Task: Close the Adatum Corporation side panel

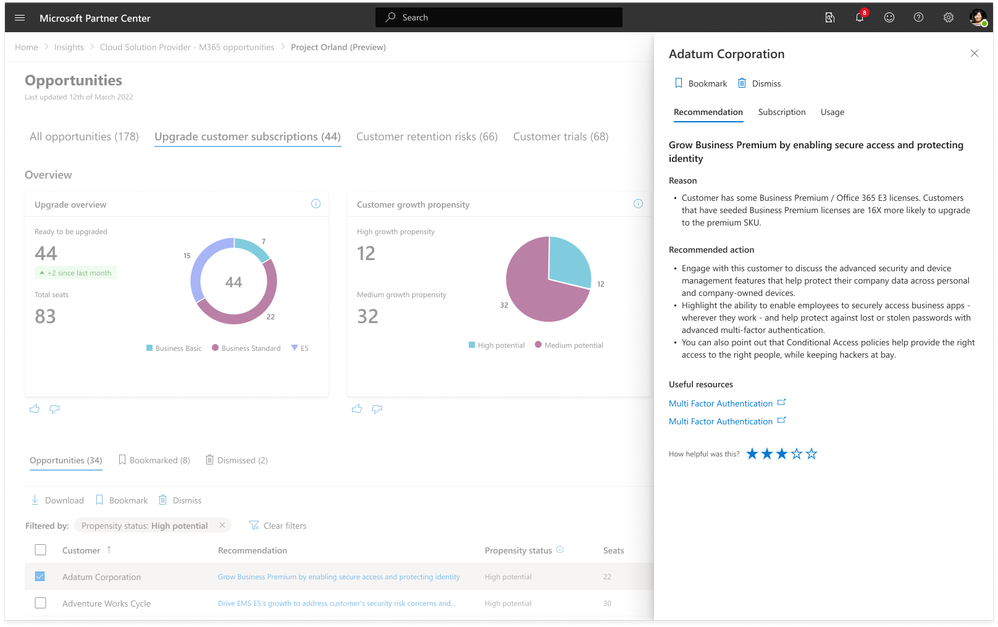Action: pos(974,53)
